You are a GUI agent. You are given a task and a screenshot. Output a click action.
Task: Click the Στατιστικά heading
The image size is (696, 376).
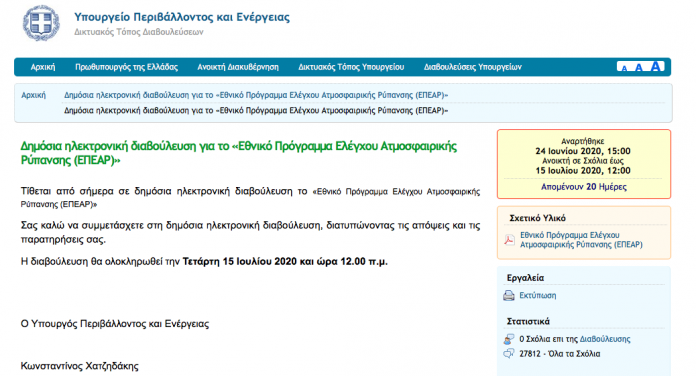(x=528, y=321)
